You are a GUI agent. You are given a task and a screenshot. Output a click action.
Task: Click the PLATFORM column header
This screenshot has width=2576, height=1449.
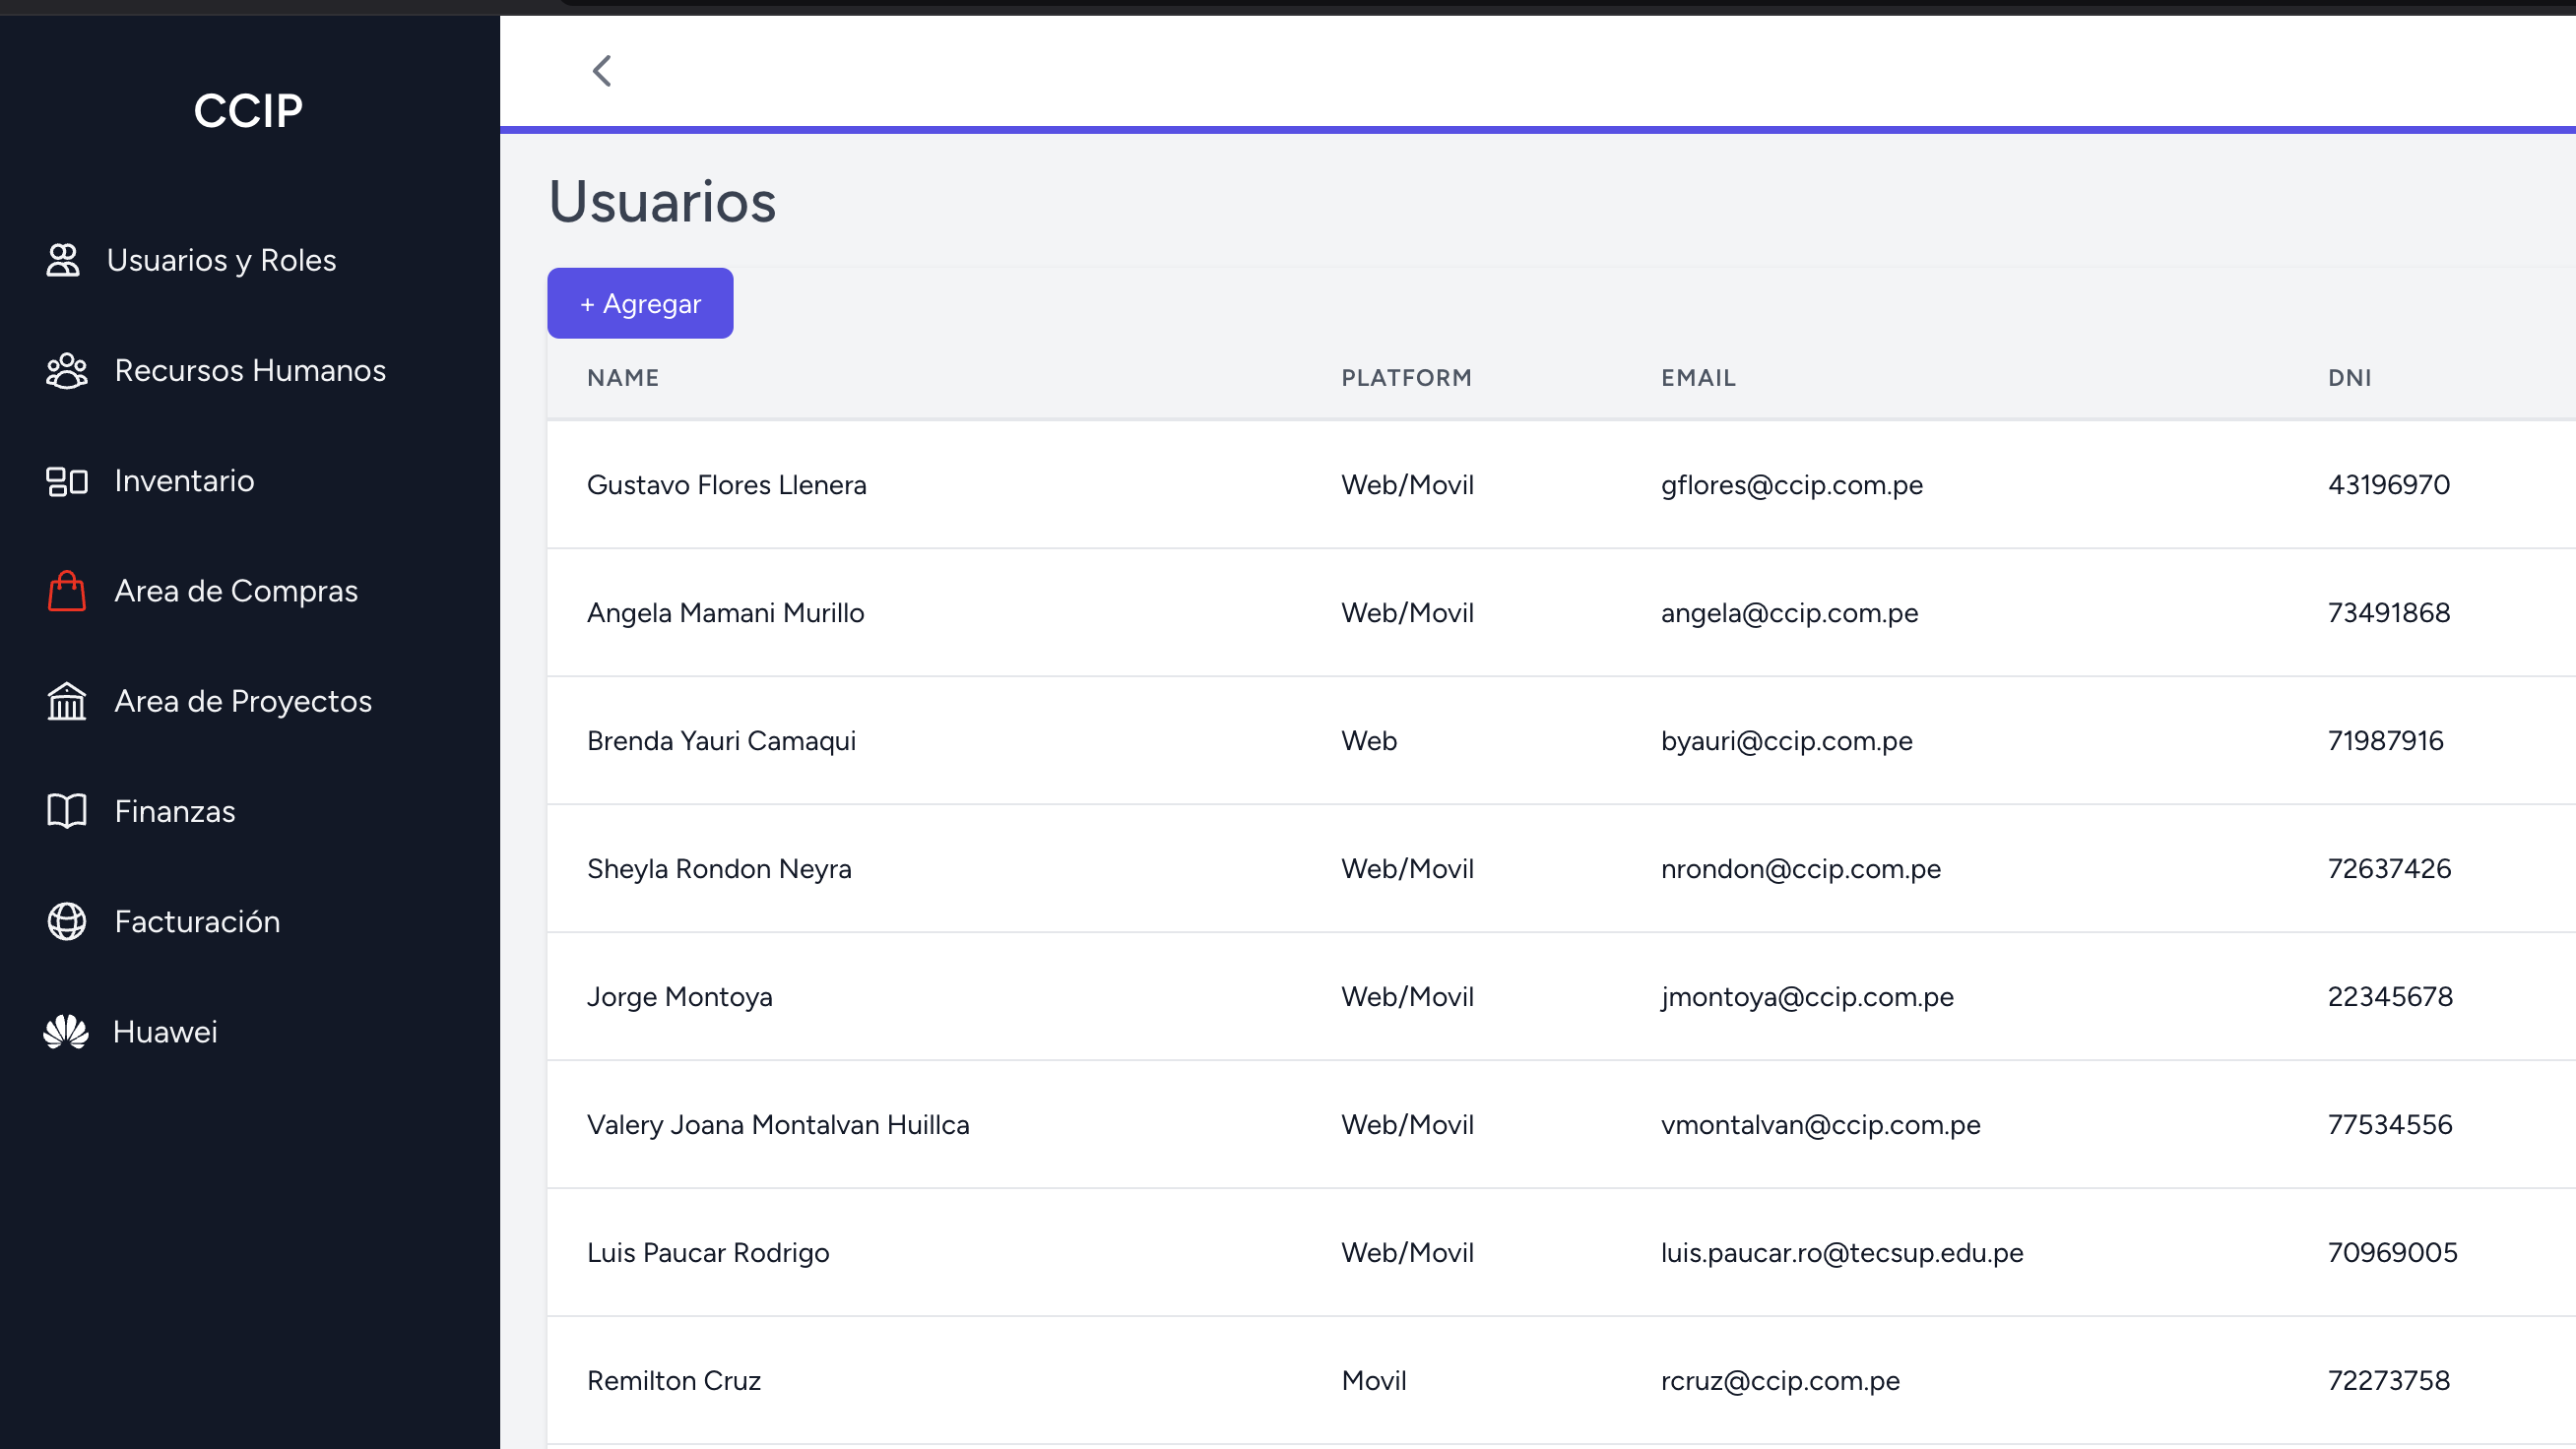1405,378
